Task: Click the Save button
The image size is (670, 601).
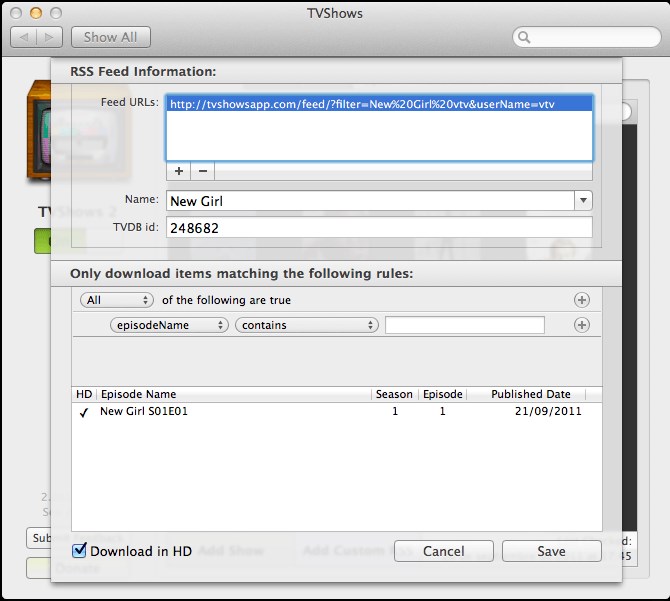Action: click(x=551, y=551)
